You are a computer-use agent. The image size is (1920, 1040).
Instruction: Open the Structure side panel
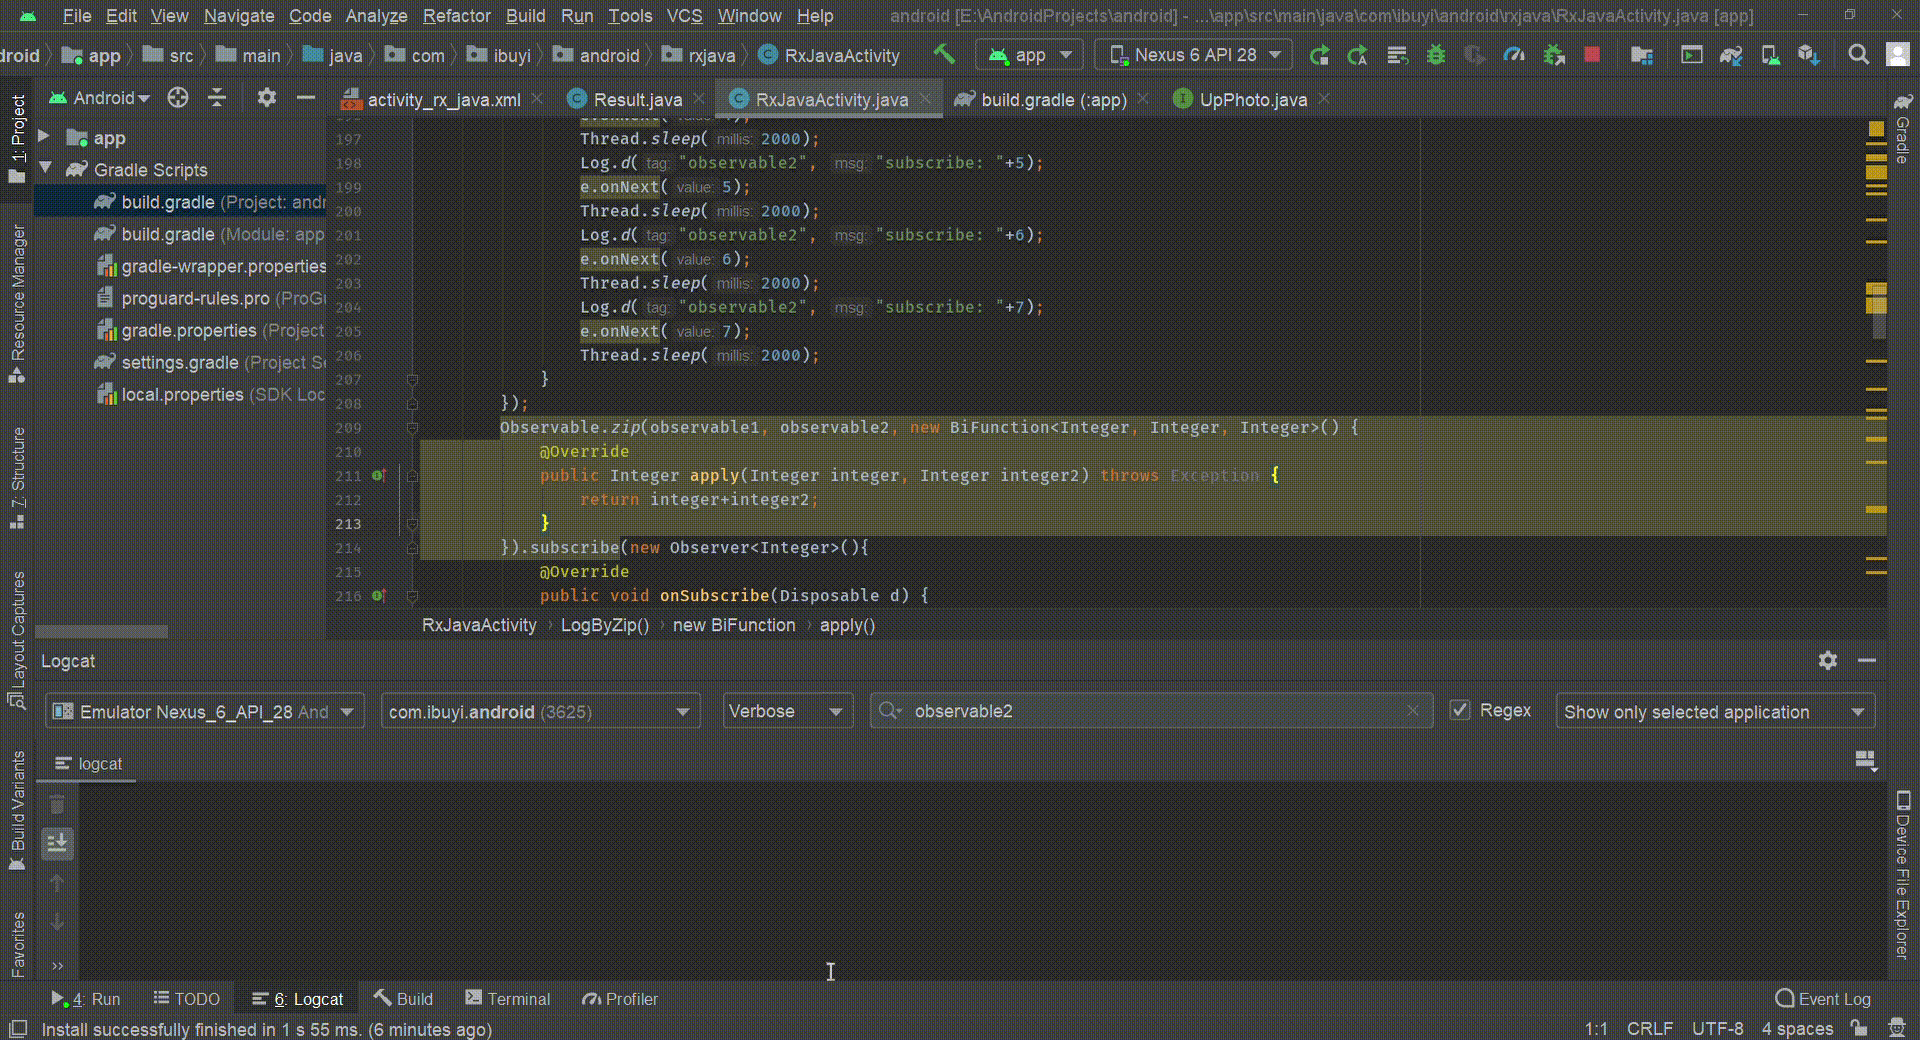(17, 478)
